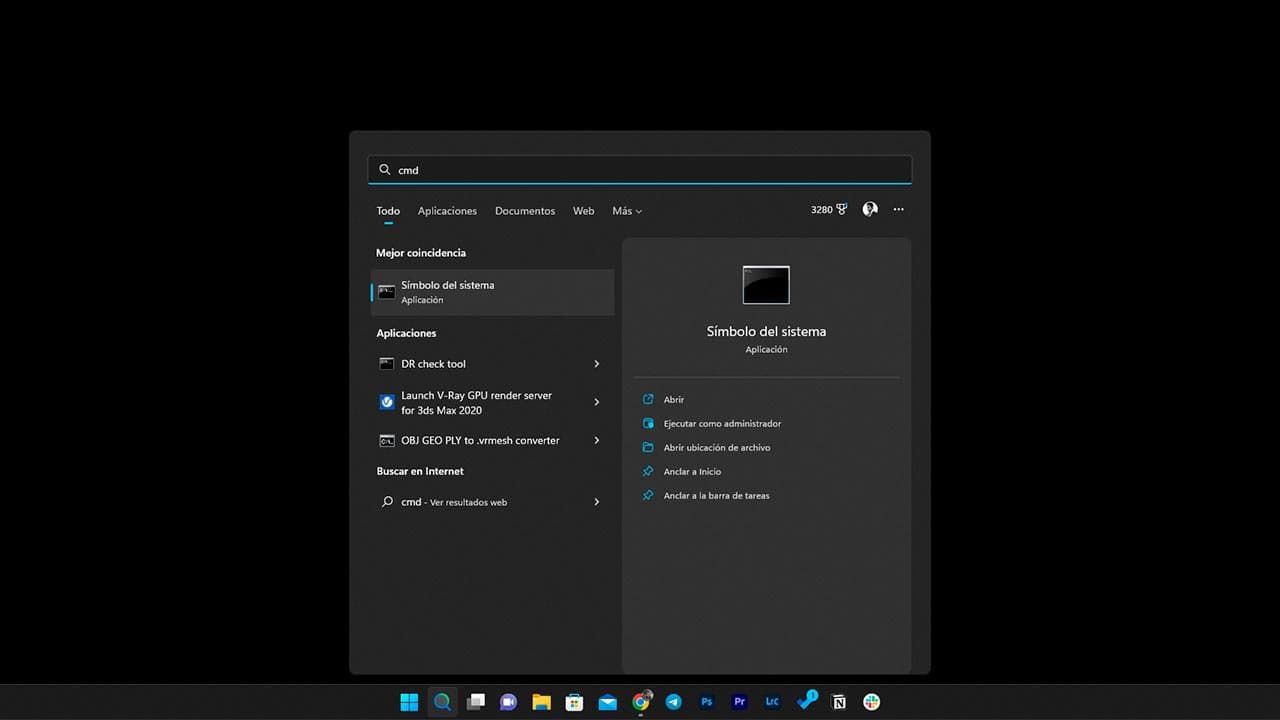
Task: Click Abrir ubicación de archivo
Action: [717, 448]
